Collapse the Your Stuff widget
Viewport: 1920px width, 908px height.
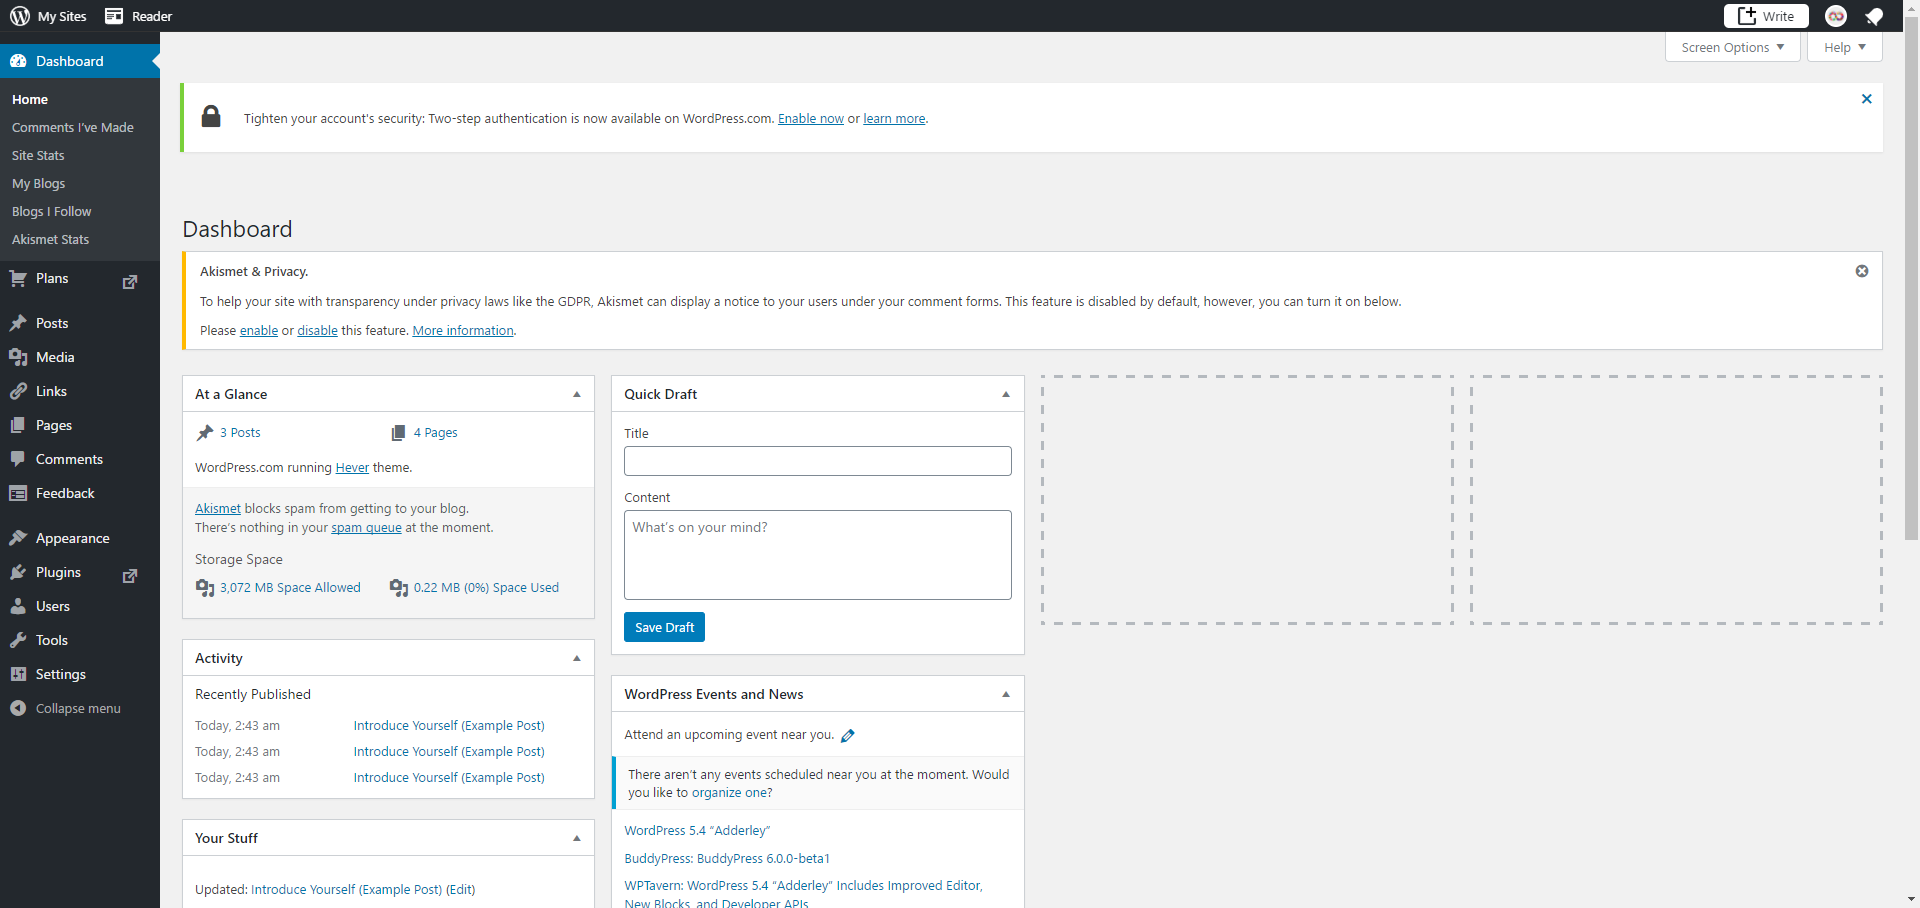[x=577, y=838]
